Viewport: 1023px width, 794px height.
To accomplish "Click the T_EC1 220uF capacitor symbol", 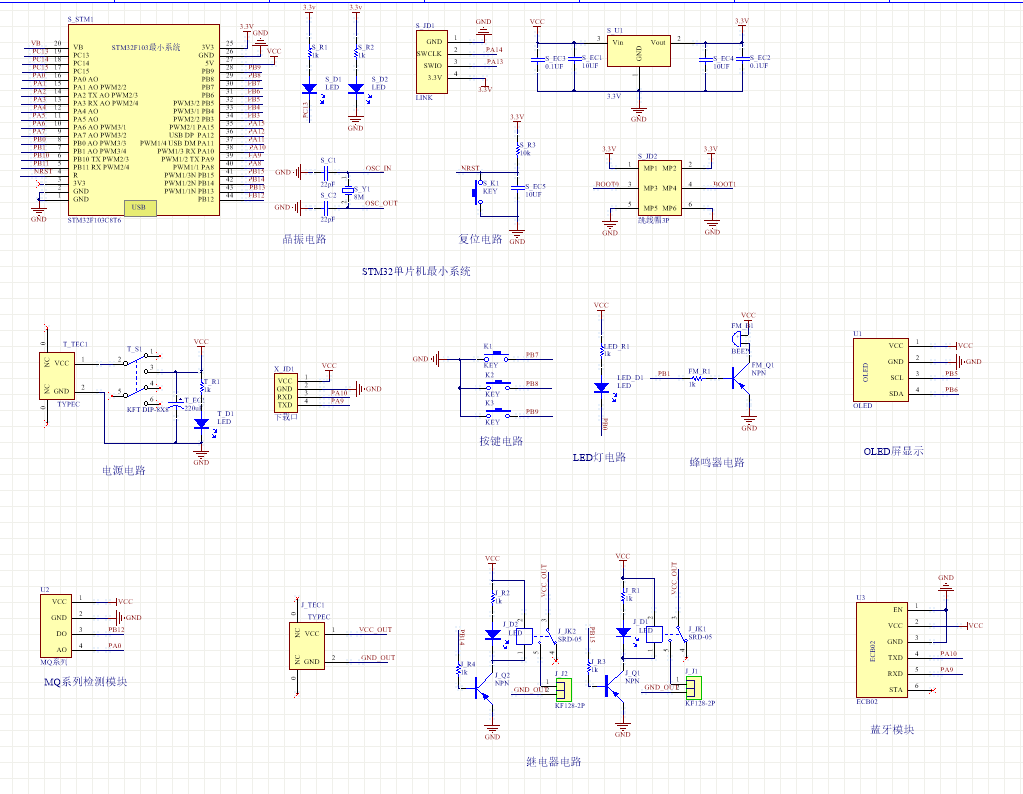I will (178, 405).
